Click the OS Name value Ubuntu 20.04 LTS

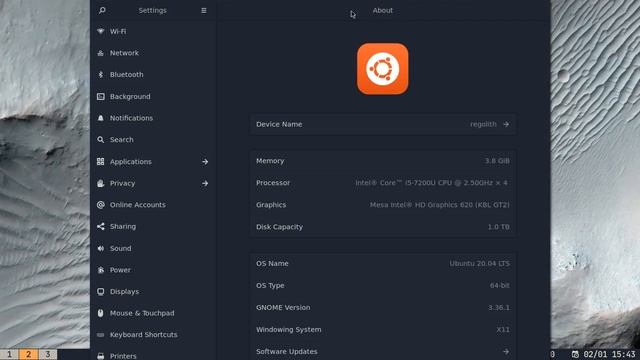[479, 264]
